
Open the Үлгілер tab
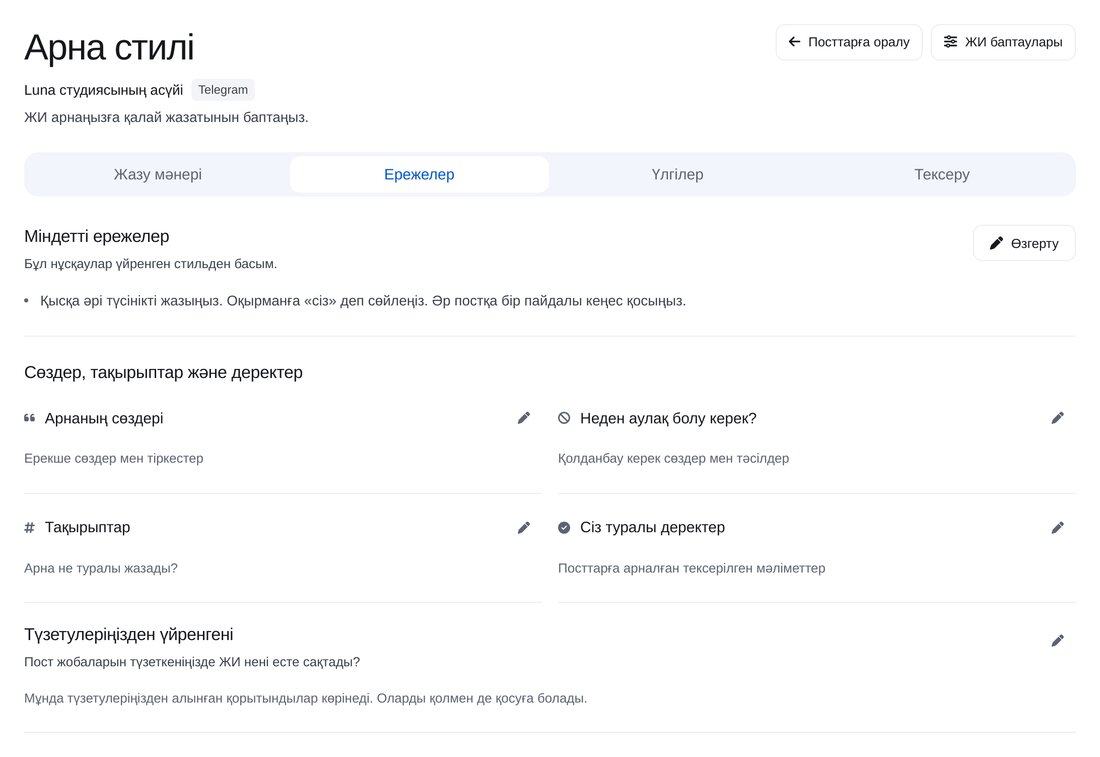point(677,174)
